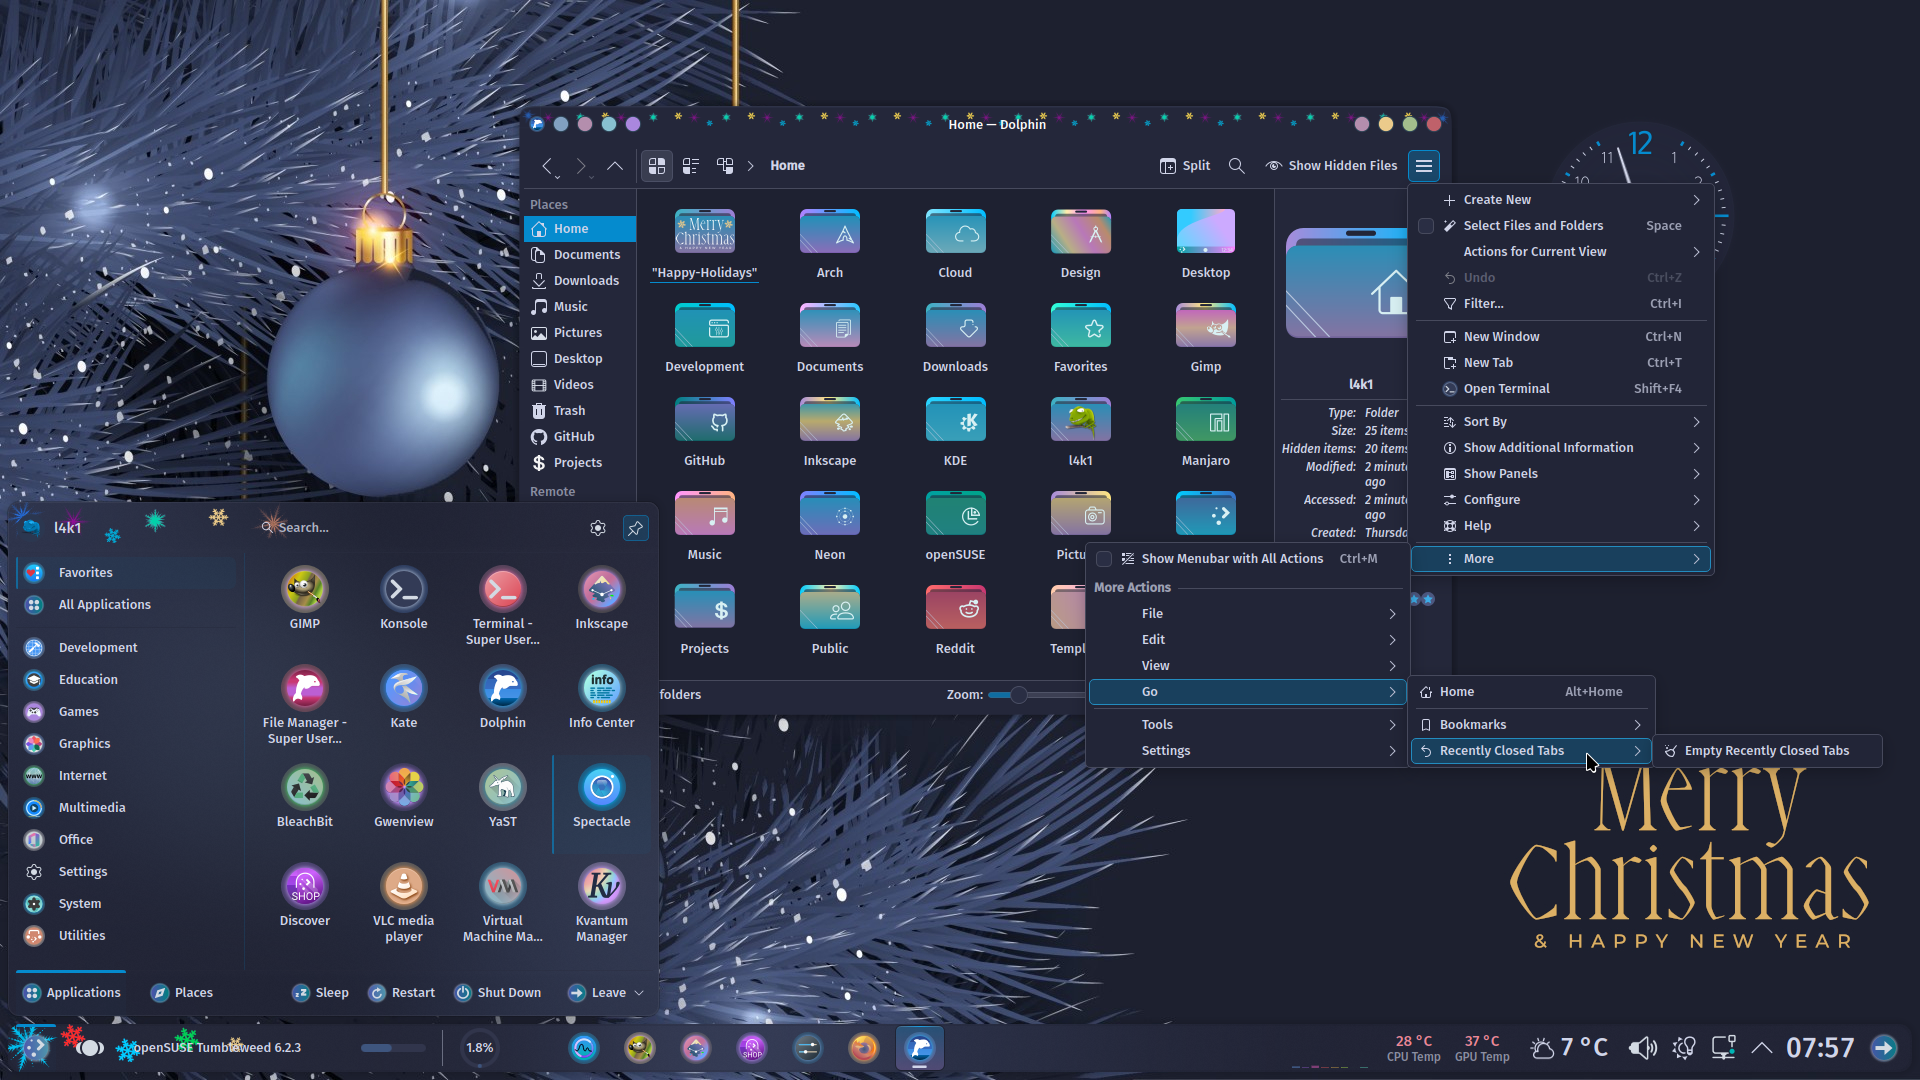Launch BleachBit from the launcher
1920x1080 pixels.
point(305,796)
